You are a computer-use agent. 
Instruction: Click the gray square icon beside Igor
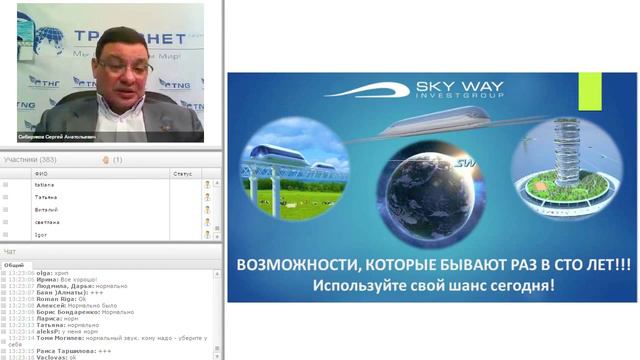click(5, 235)
